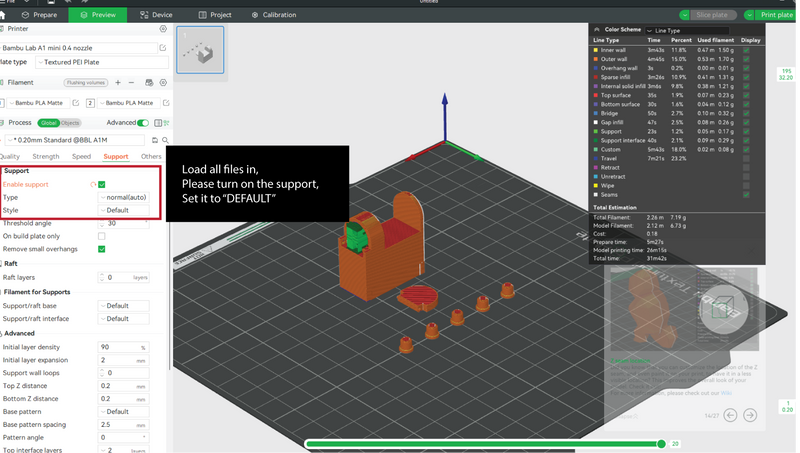The width and height of the screenshot is (800, 453).
Task: Go to previous tip arrow
Action: click(x=730, y=415)
